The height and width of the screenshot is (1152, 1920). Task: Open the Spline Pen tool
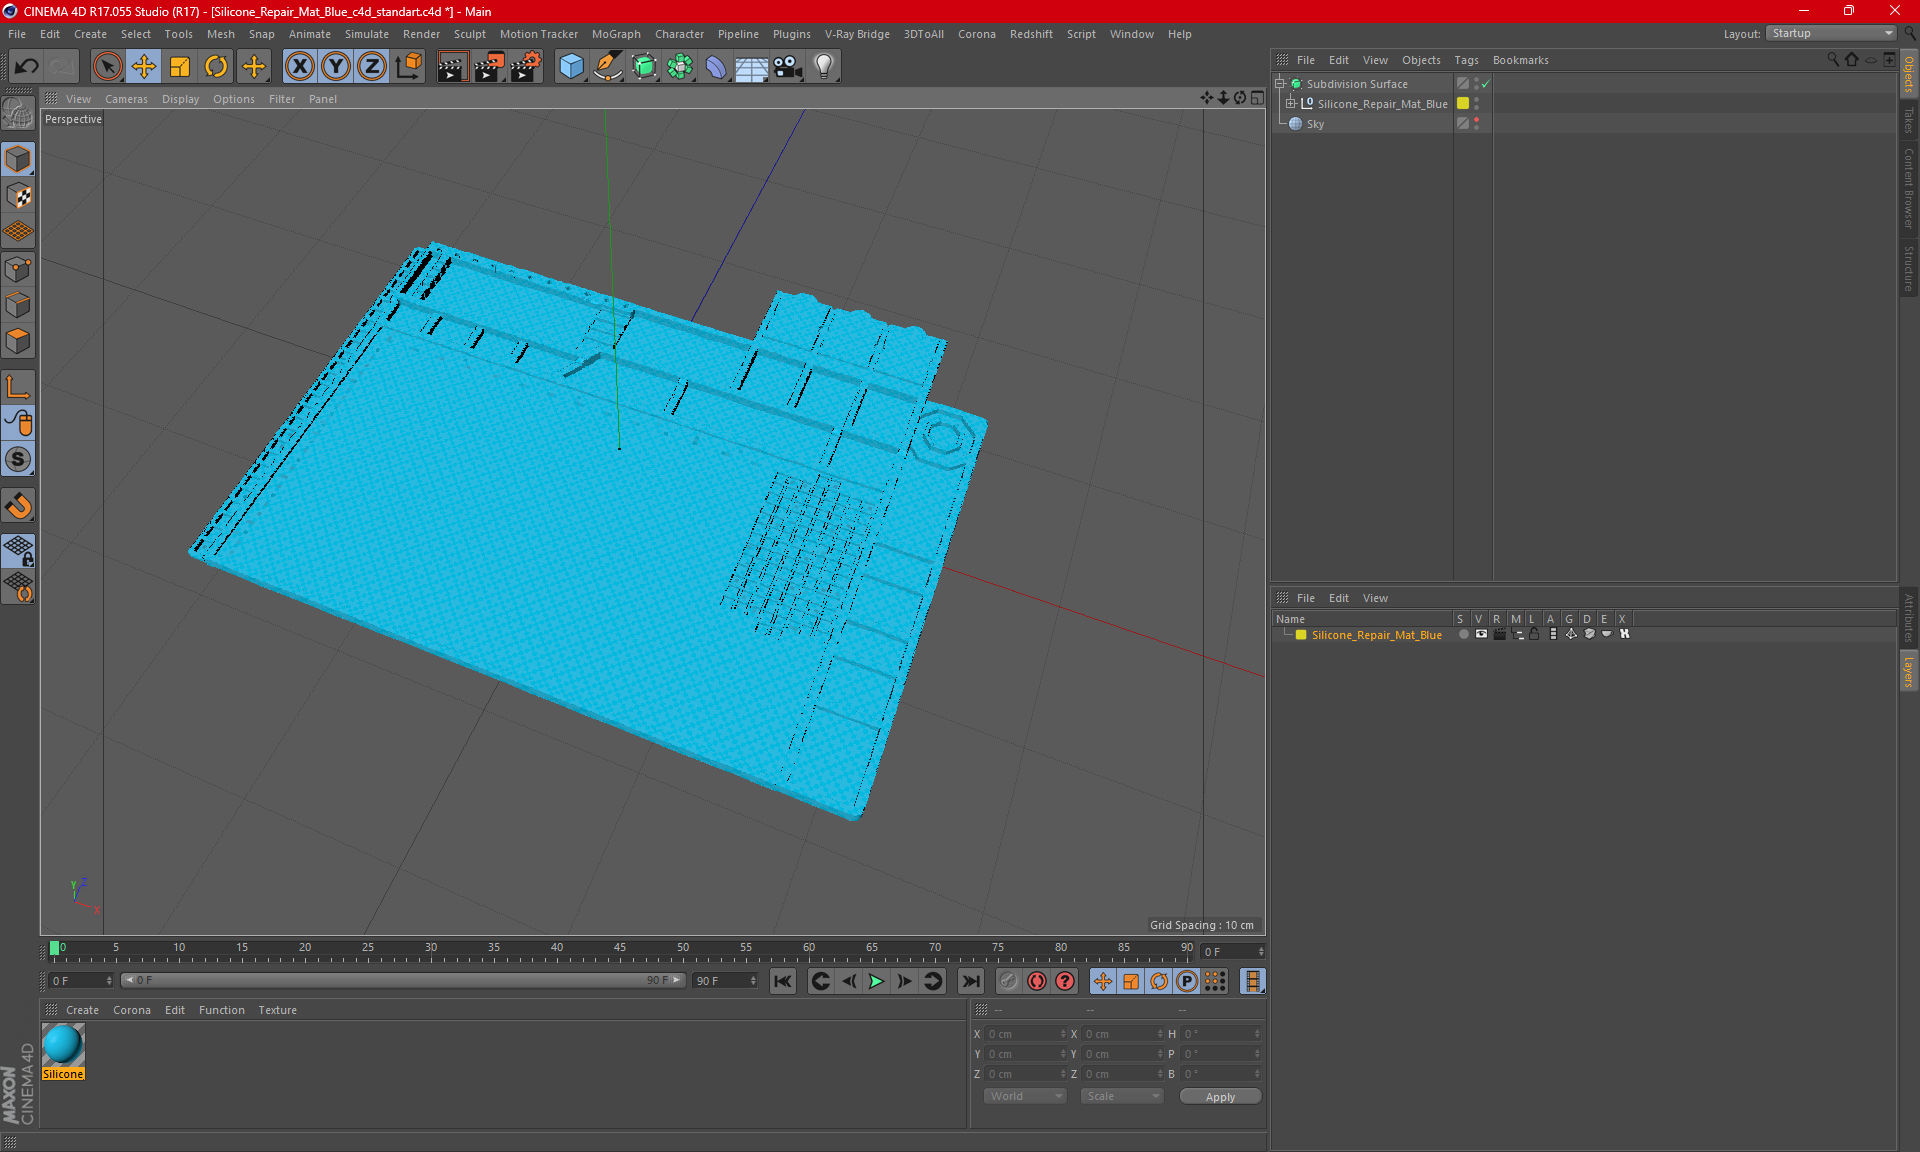coord(608,67)
